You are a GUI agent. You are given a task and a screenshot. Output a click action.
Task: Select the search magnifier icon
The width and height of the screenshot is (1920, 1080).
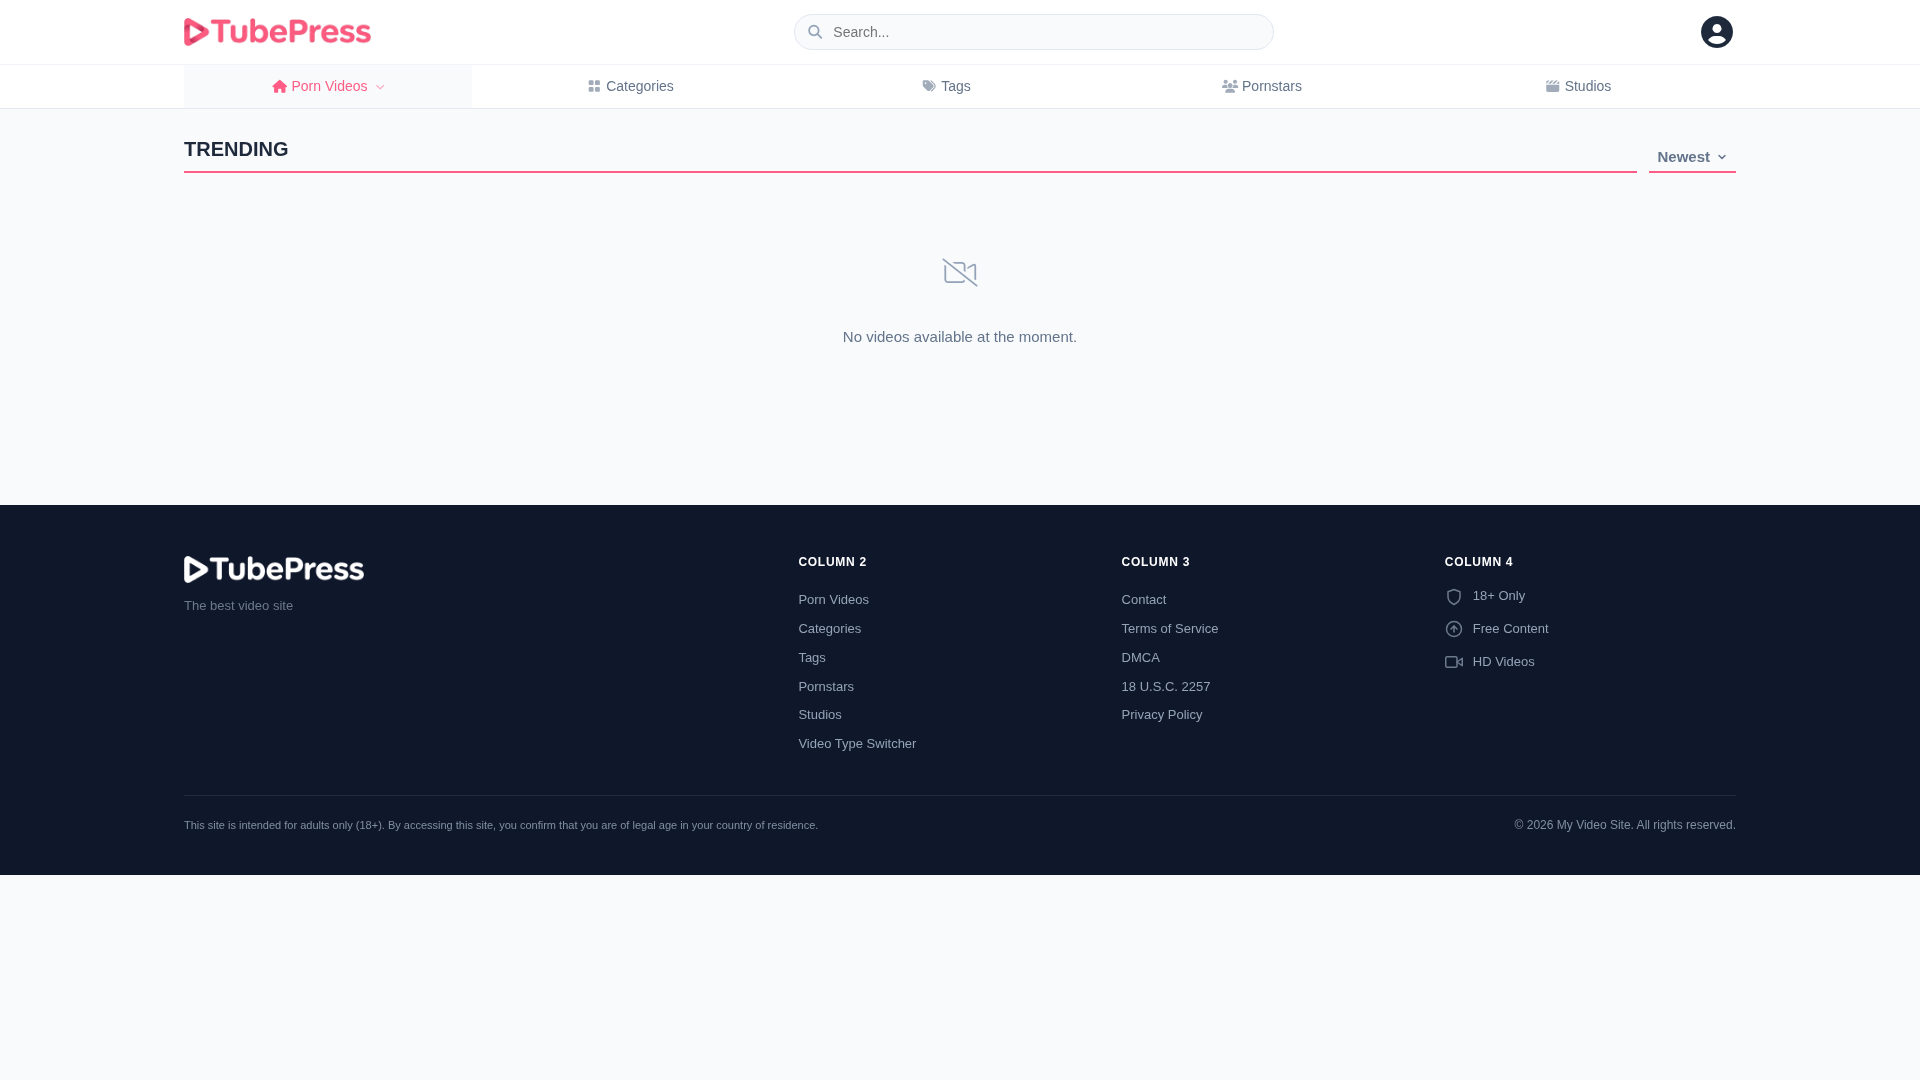click(x=815, y=31)
